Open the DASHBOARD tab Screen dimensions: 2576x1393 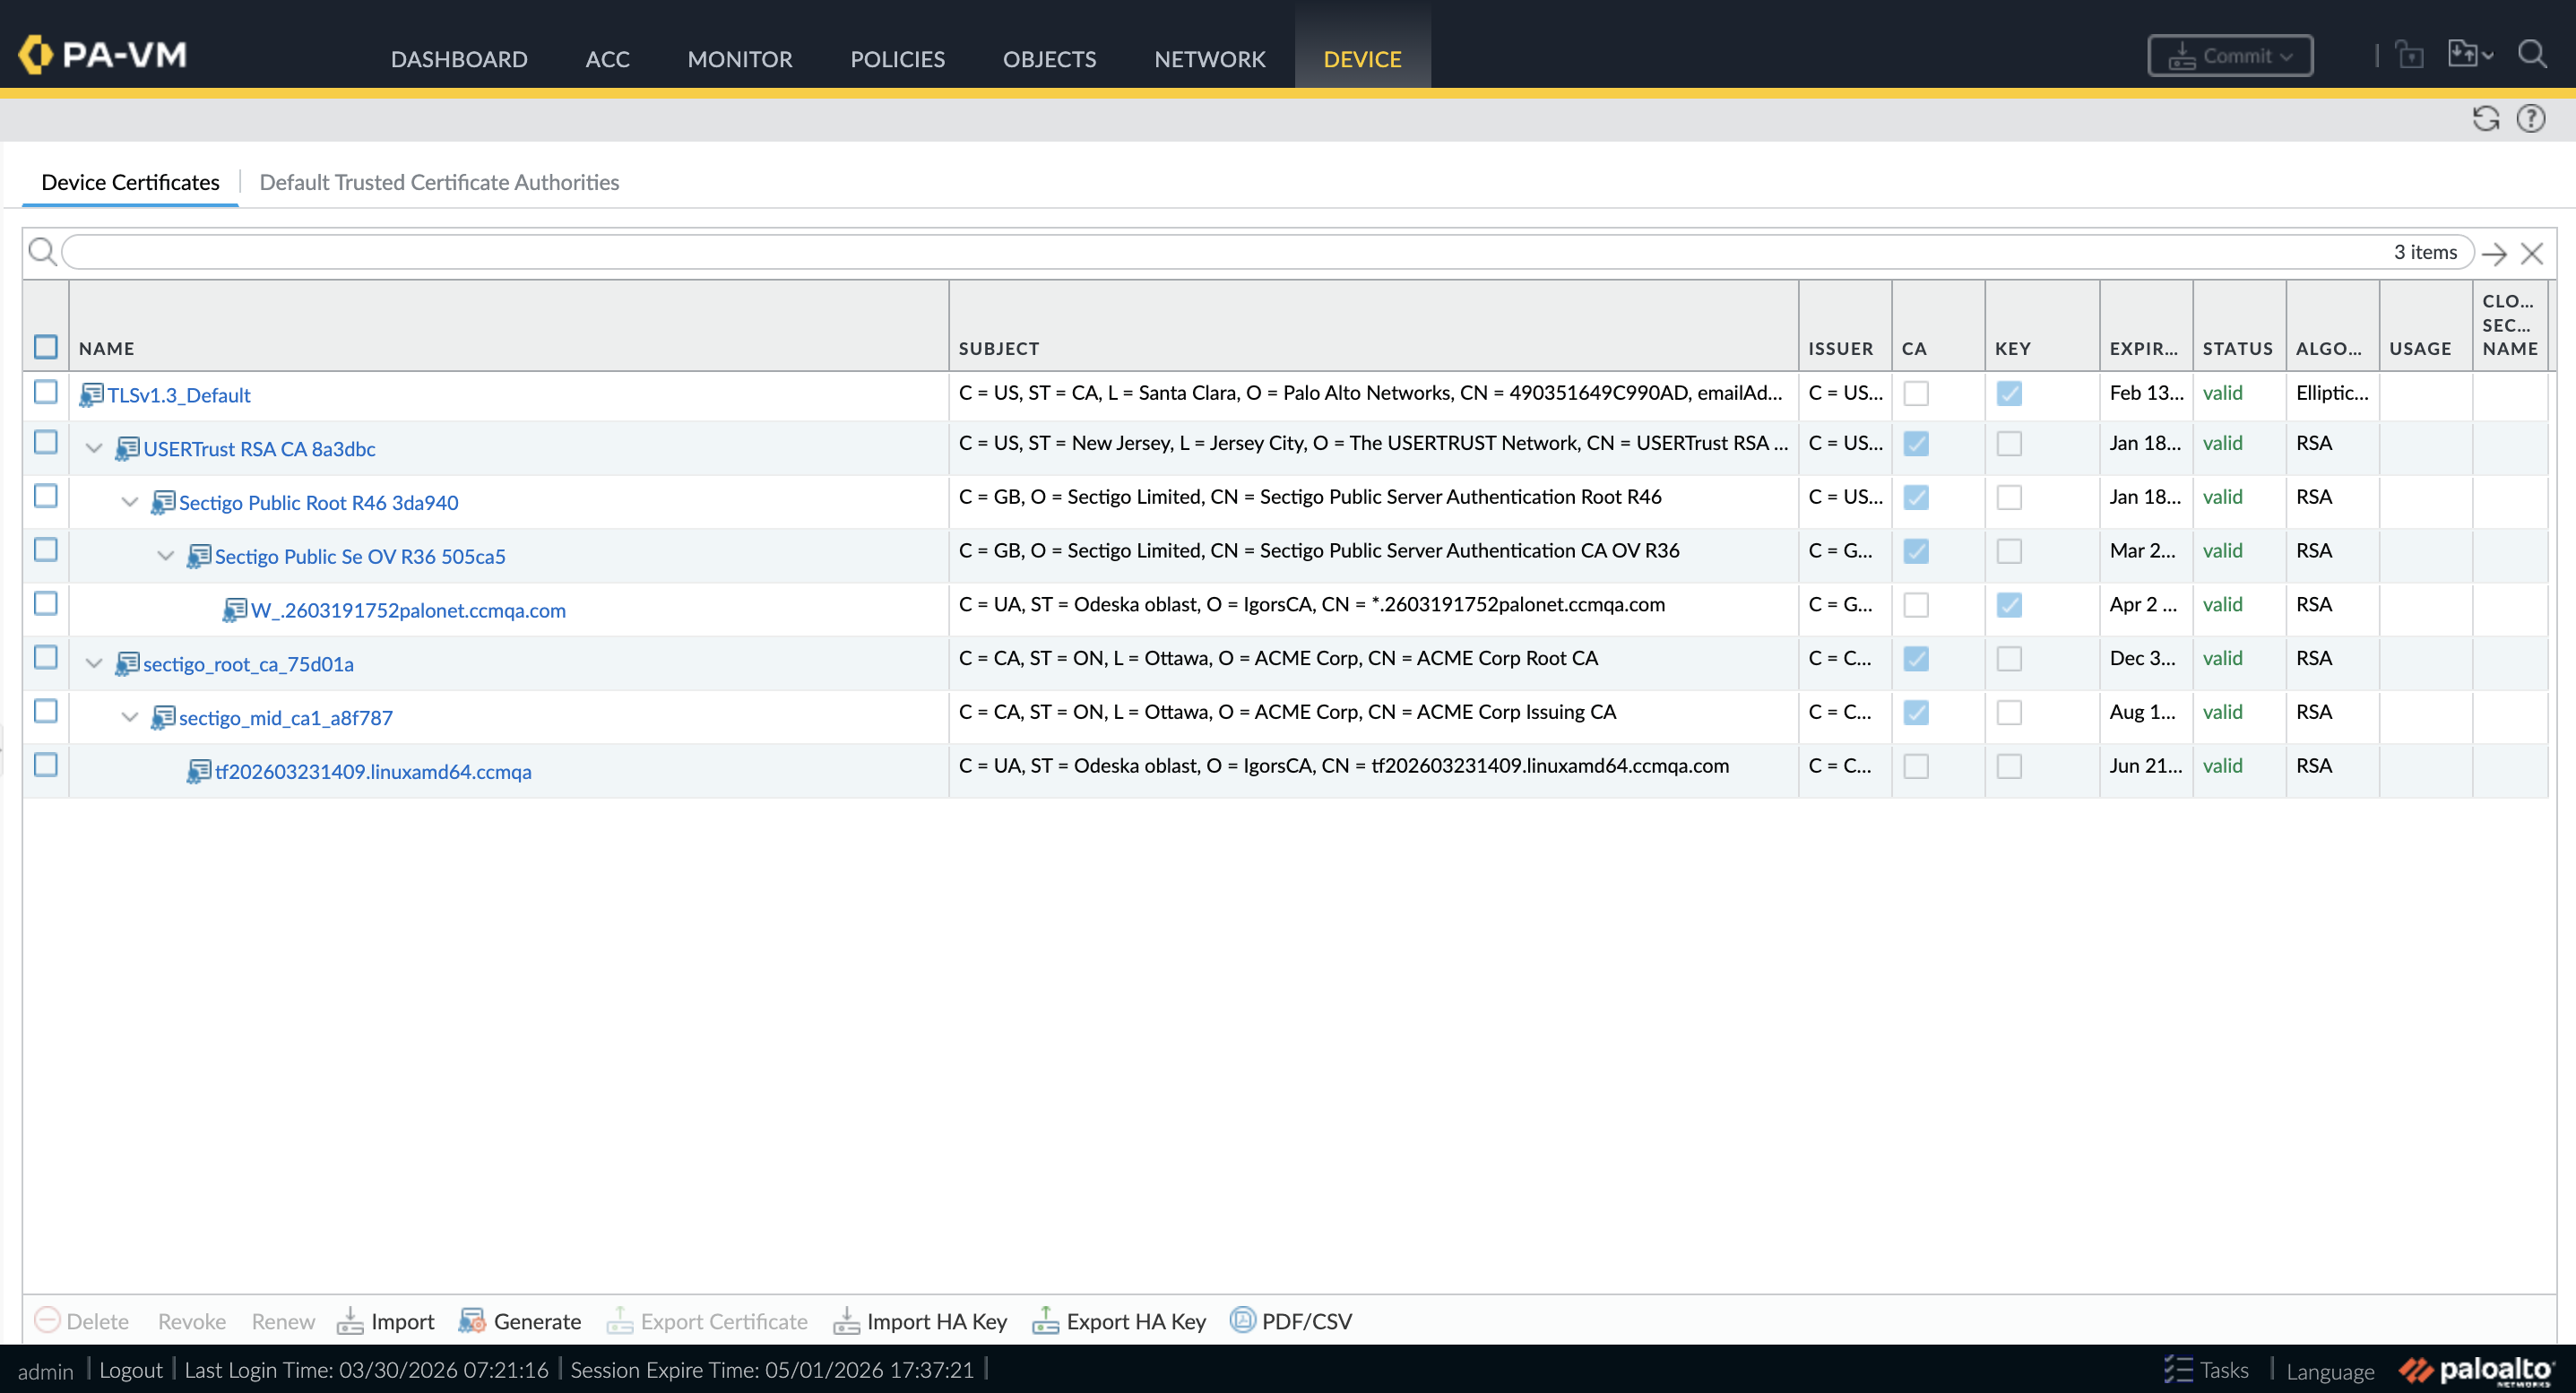pos(459,59)
